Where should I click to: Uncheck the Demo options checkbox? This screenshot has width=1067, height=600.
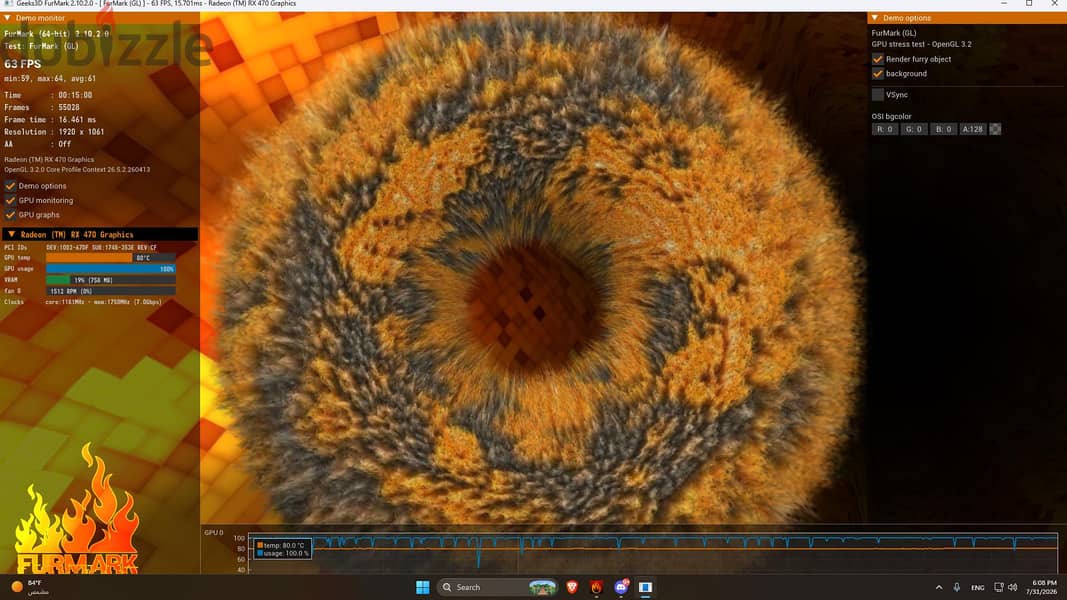pos(10,186)
